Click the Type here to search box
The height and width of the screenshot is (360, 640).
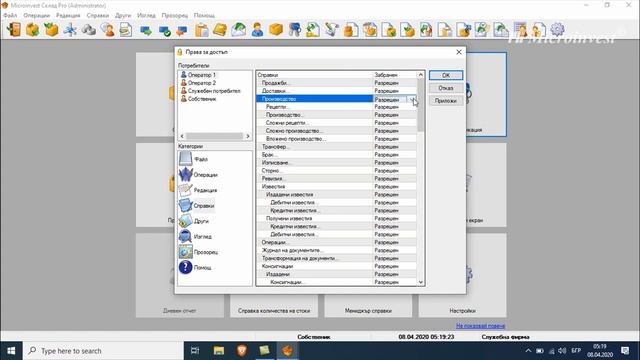point(103,351)
